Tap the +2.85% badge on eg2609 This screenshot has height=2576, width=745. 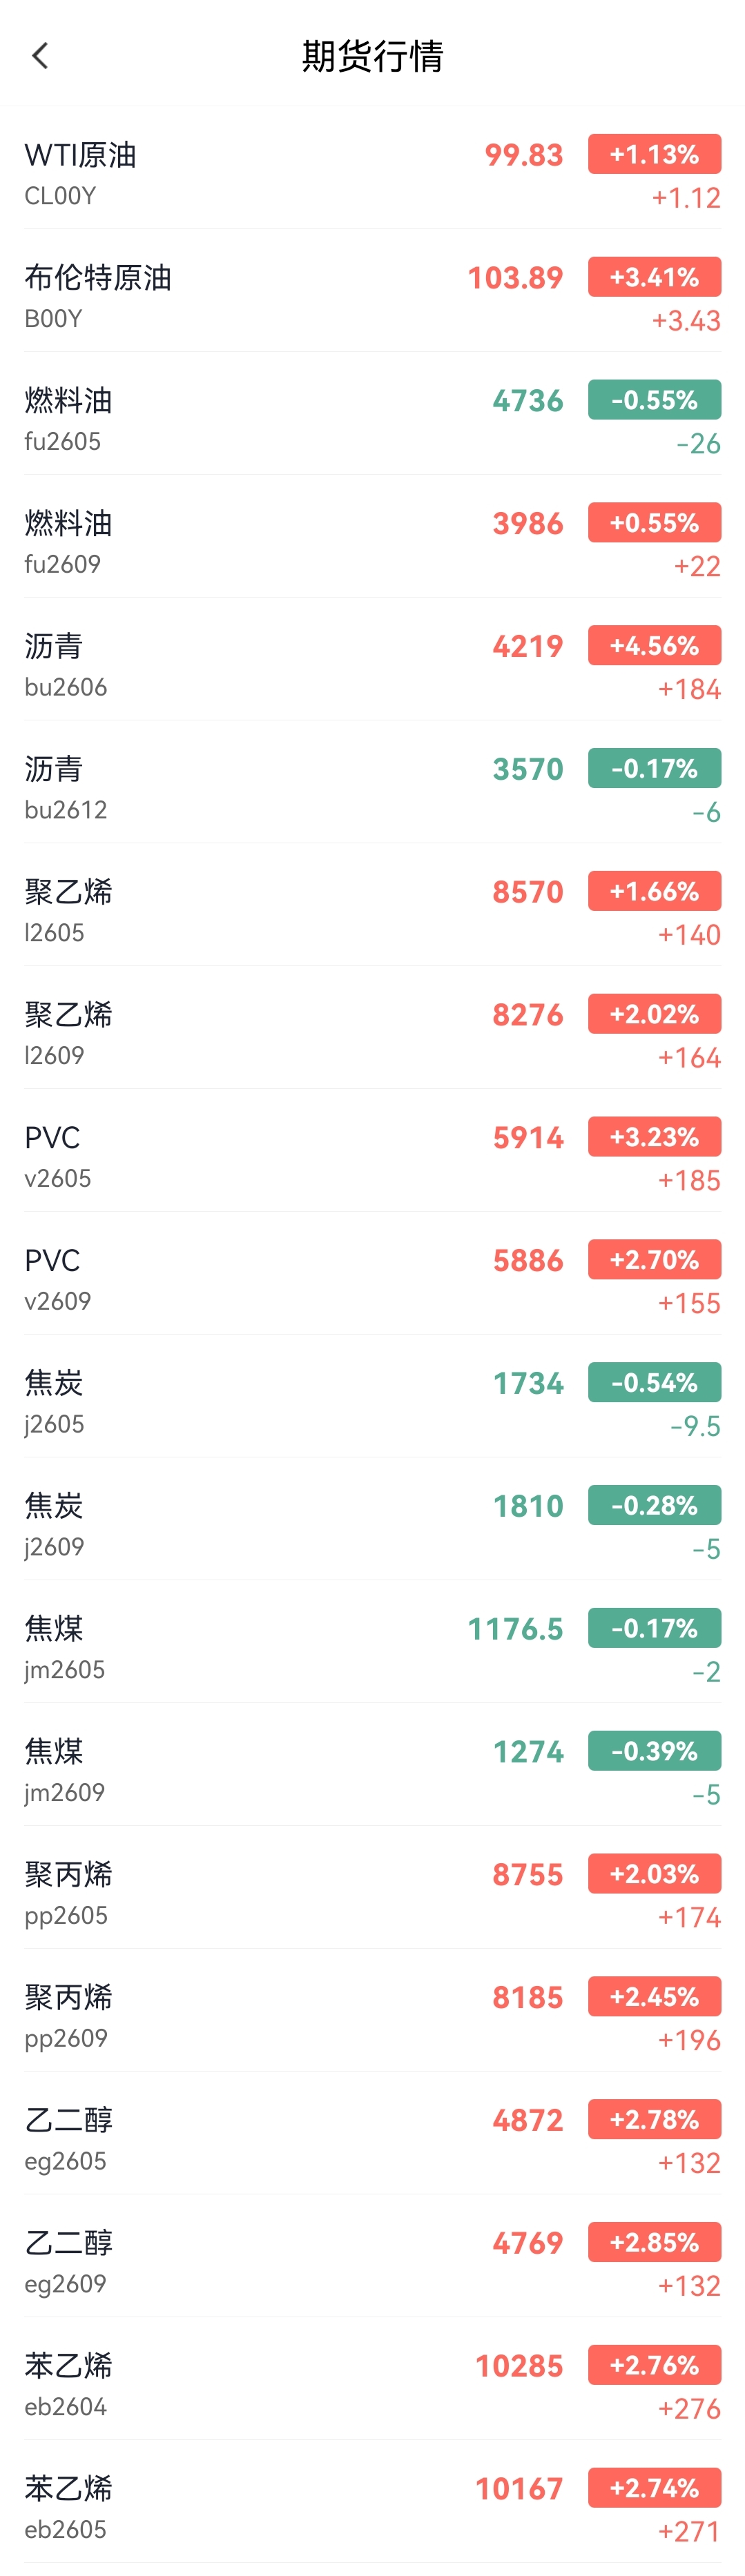[x=654, y=2242]
